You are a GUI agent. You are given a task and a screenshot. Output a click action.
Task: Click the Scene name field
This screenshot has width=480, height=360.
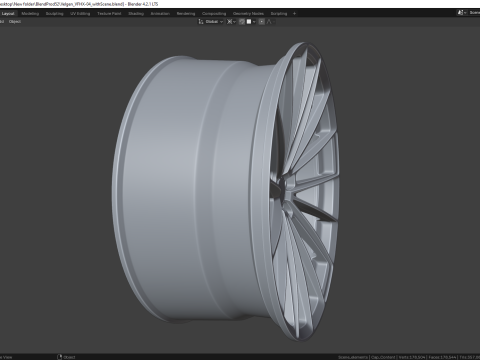click(474, 13)
